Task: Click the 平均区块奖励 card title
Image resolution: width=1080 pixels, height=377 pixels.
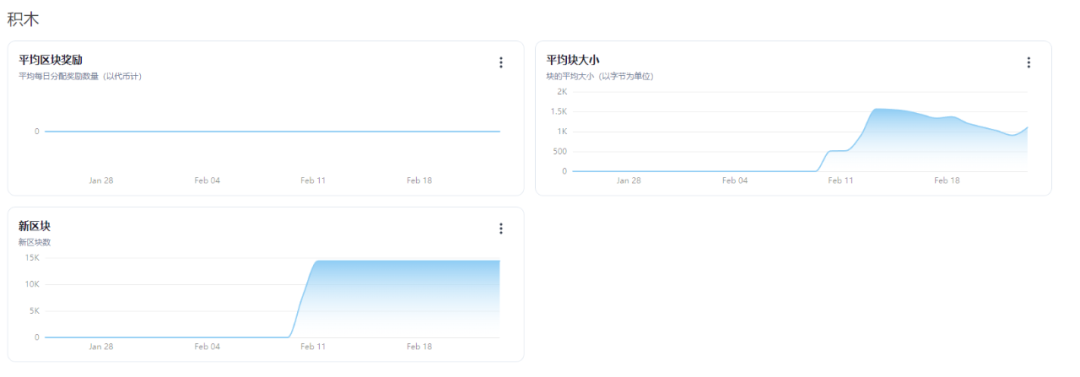Action: tap(51, 60)
